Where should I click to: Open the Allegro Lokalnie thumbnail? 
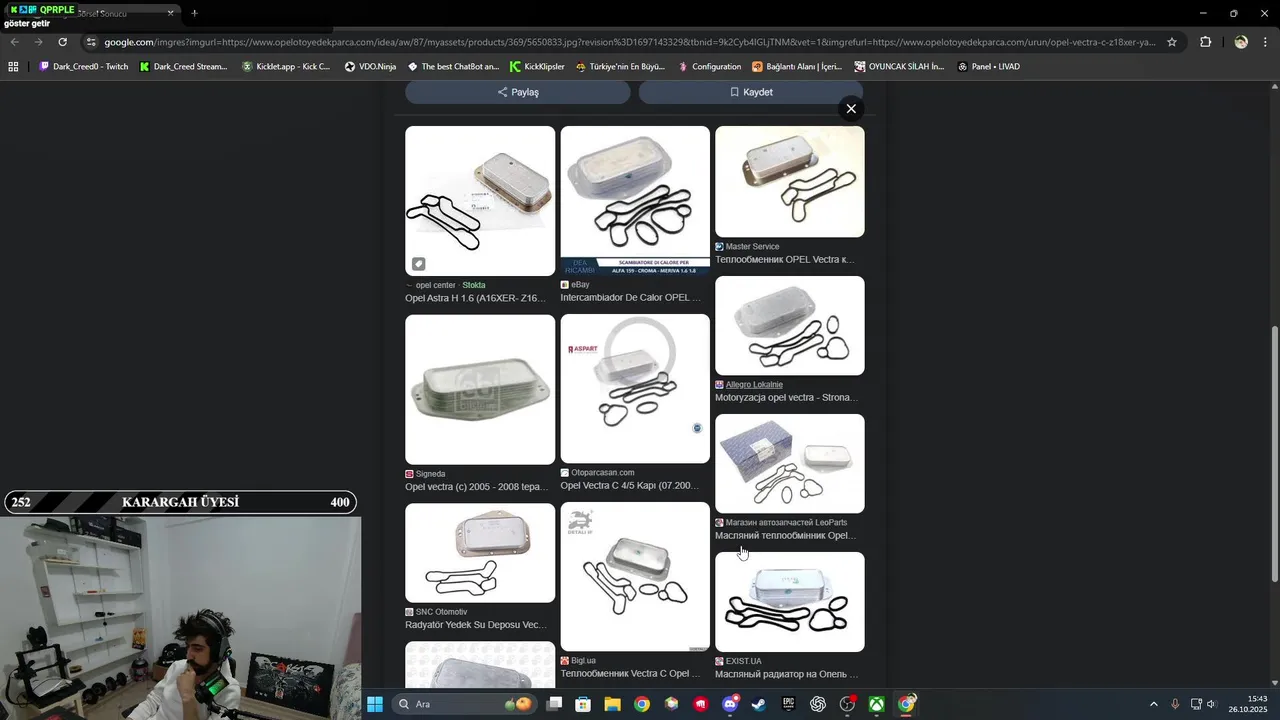(x=790, y=326)
